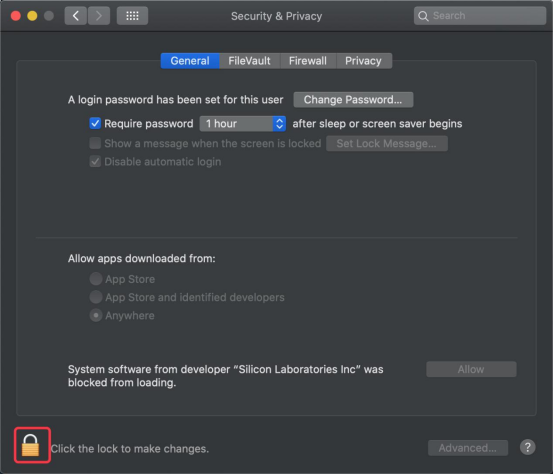Switch to the FileVault tab
554x475 pixels.
(249, 61)
